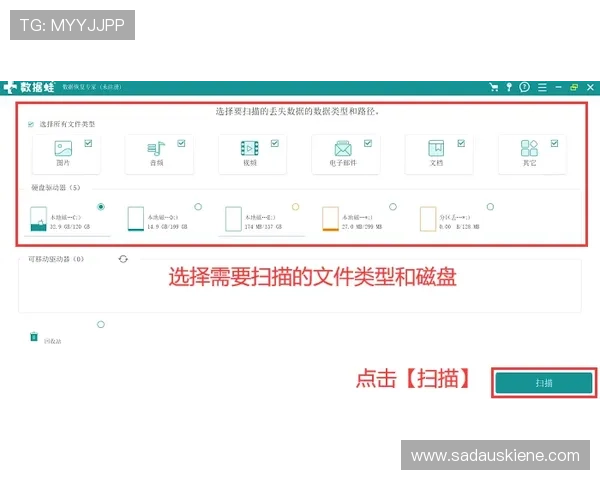Select the 回收站 recycle bin radio button
The height and width of the screenshot is (480, 600).
point(101,325)
